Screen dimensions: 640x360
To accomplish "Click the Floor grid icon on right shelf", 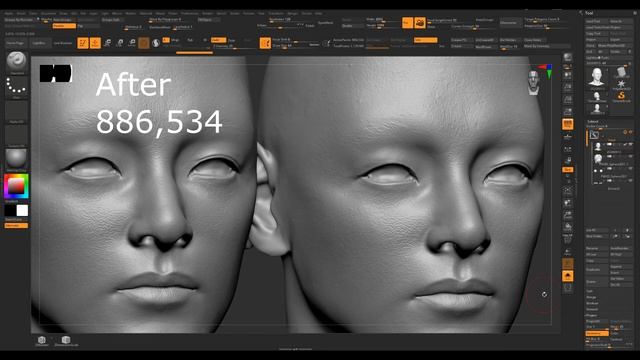I will pos(568,137).
